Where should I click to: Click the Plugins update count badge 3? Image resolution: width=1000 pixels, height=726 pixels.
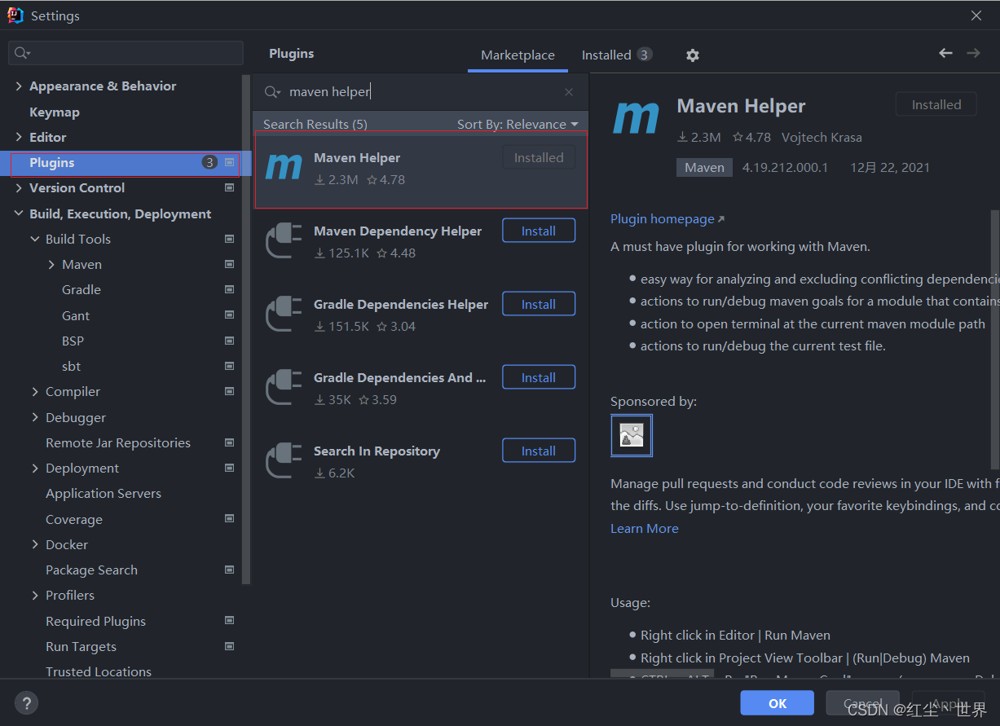point(209,163)
